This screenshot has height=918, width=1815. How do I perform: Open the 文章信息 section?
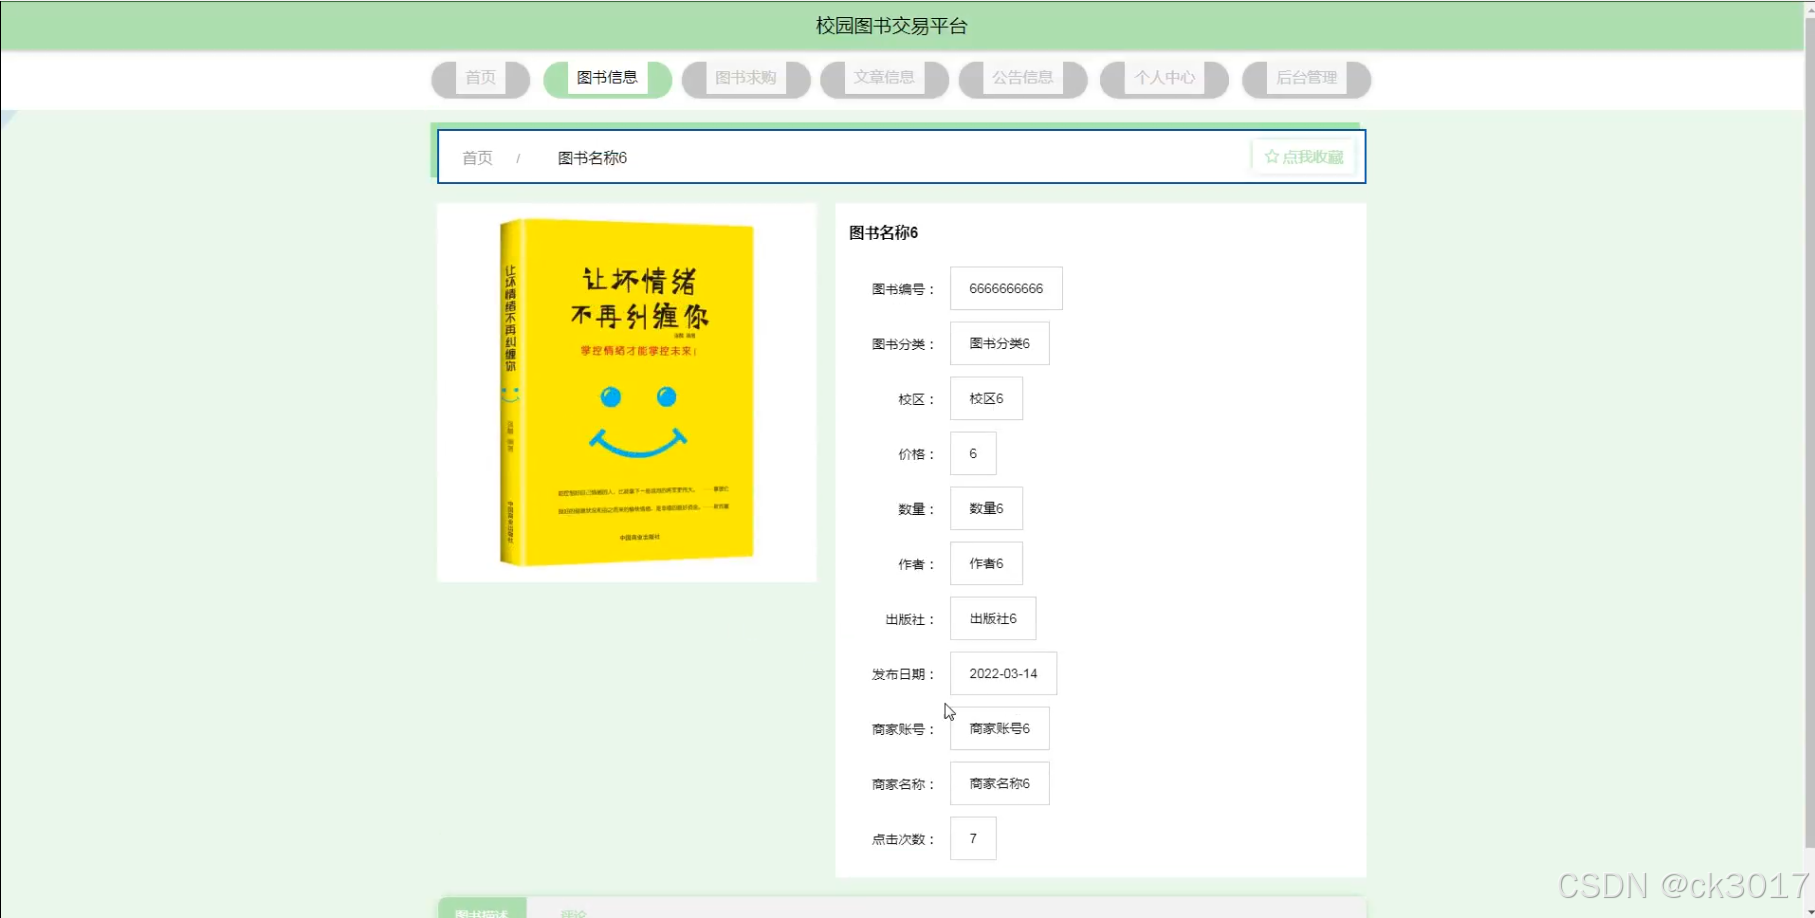883,78
